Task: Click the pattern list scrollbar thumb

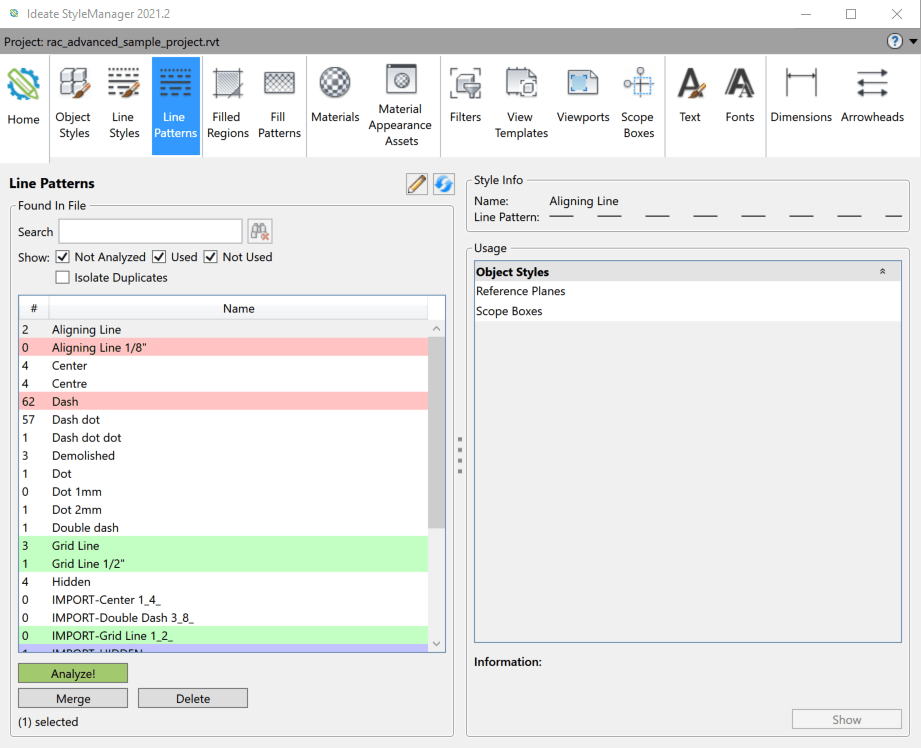Action: coord(436,432)
